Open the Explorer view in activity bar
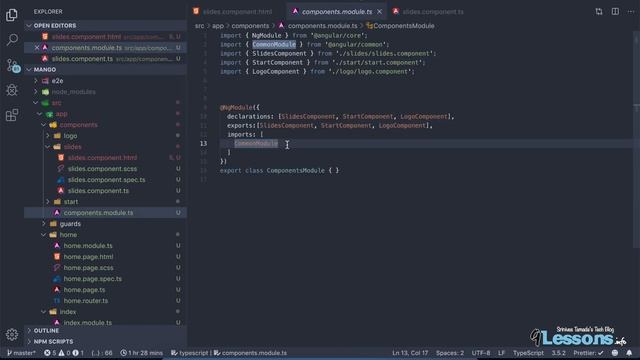Image resolution: width=640 pixels, height=360 pixels. pyautogui.click(x=12, y=15)
